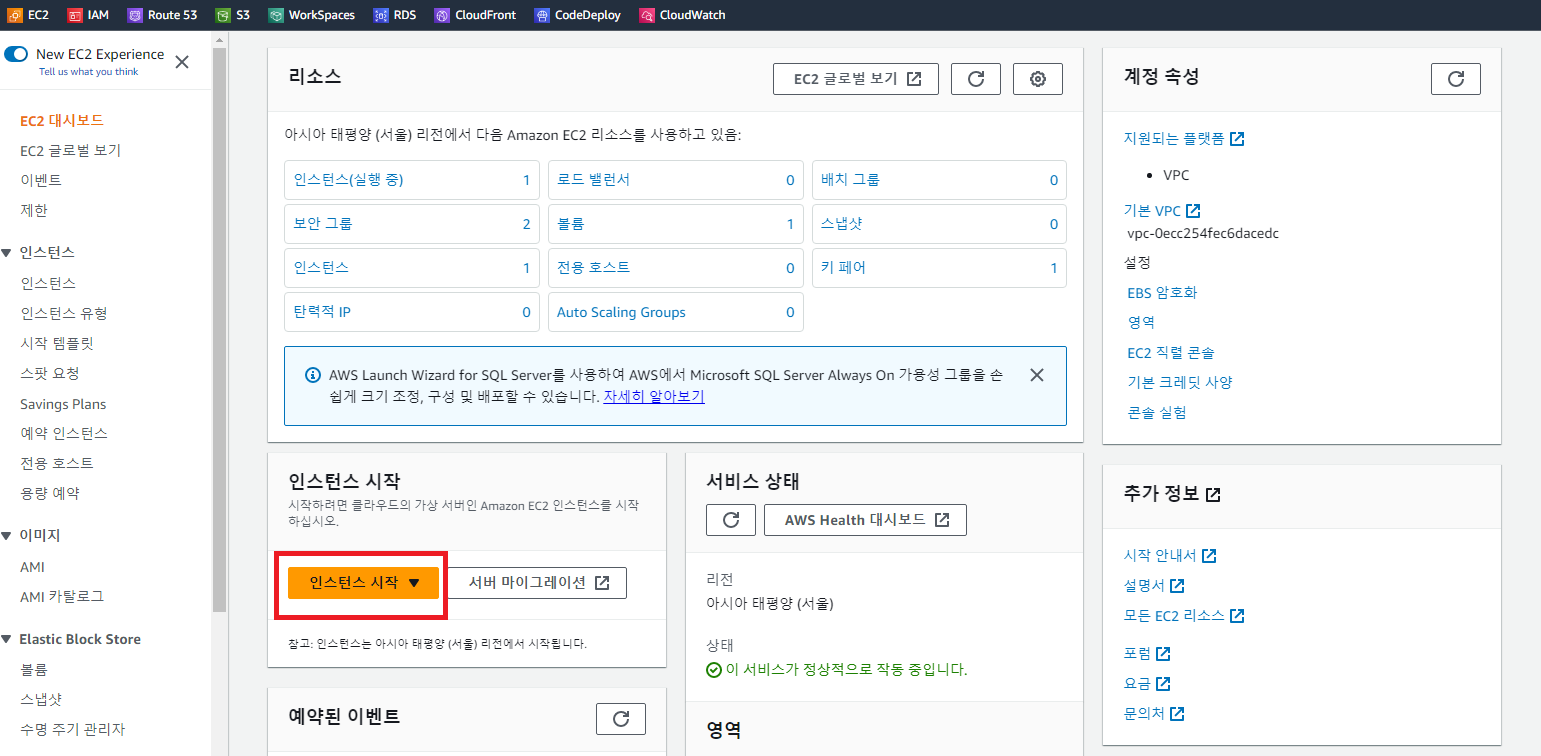Open the IAM service shortcut
The width and height of the screenshot is (1541, 756).
tap(88, 15)
